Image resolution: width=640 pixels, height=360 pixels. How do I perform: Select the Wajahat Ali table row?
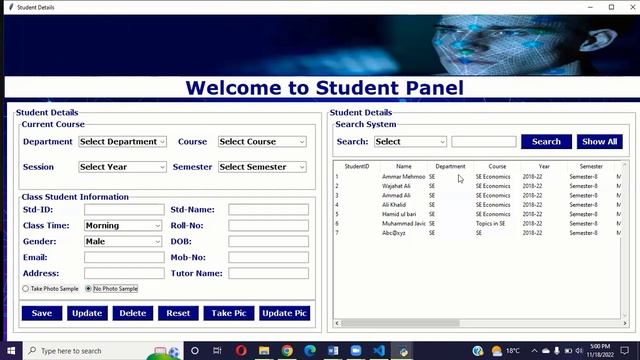click(x=478, y=186)
